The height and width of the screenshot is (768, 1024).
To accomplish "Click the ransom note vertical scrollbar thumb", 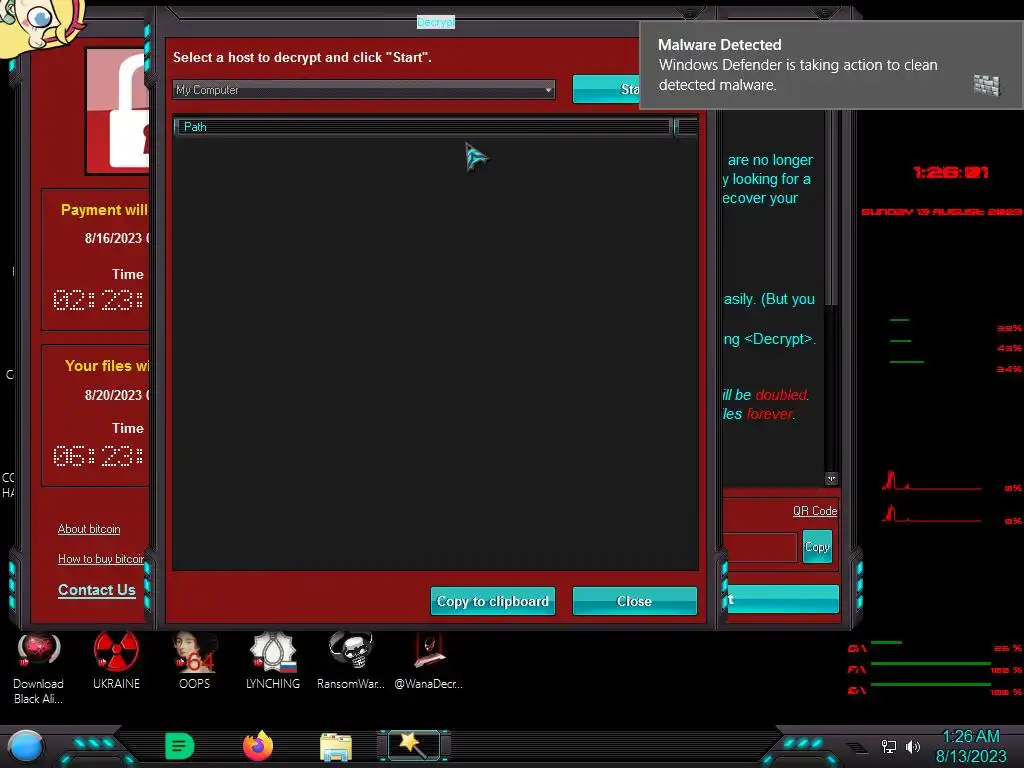I will click(831, 206).
